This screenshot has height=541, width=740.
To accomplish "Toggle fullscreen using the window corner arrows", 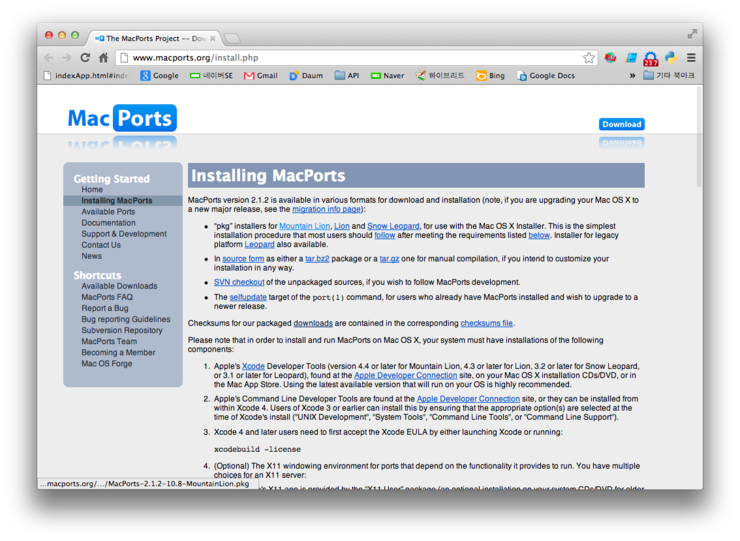I will point(692,34).
